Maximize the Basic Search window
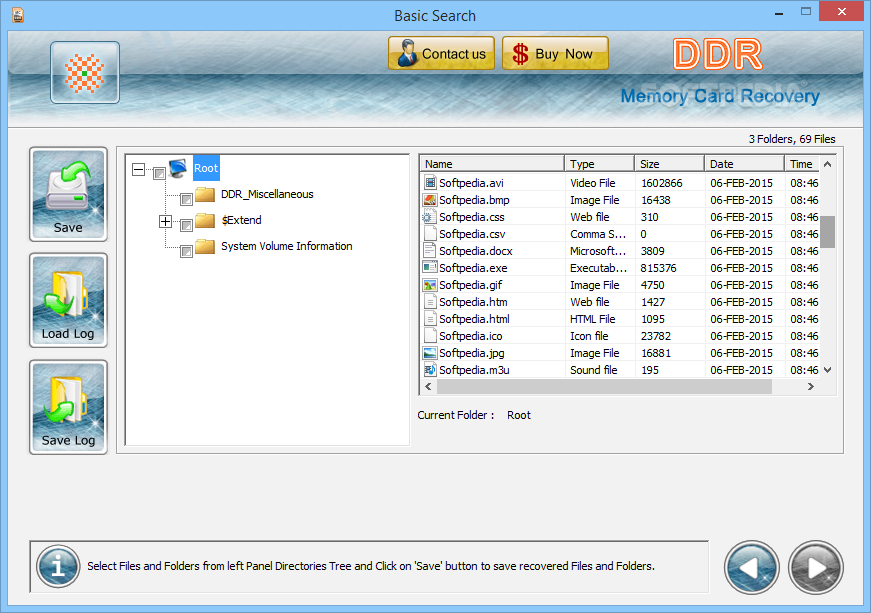This screenshot has width=871, height=613. (806, 11)
